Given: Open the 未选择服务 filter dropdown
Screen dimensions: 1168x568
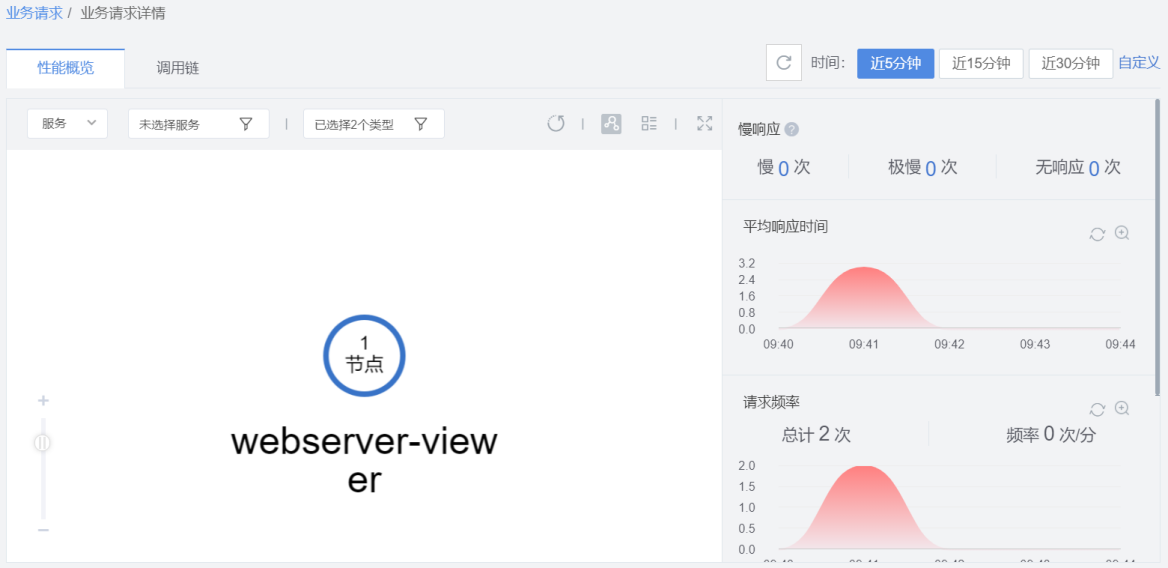Looking at the screenshot, I should [x=198, y=124].
